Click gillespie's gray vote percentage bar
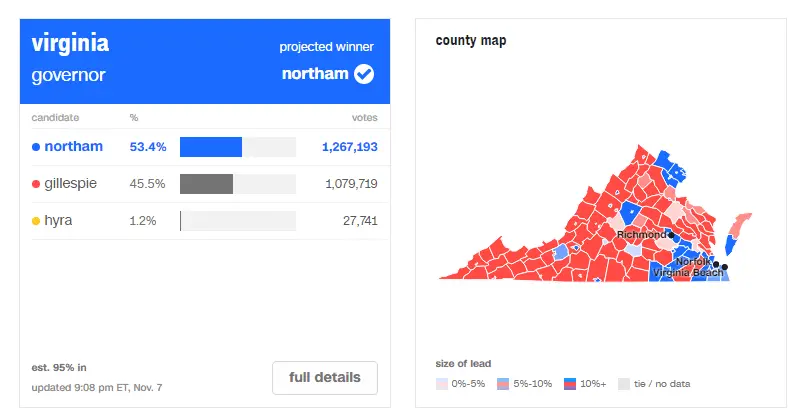 click(206, 184)
